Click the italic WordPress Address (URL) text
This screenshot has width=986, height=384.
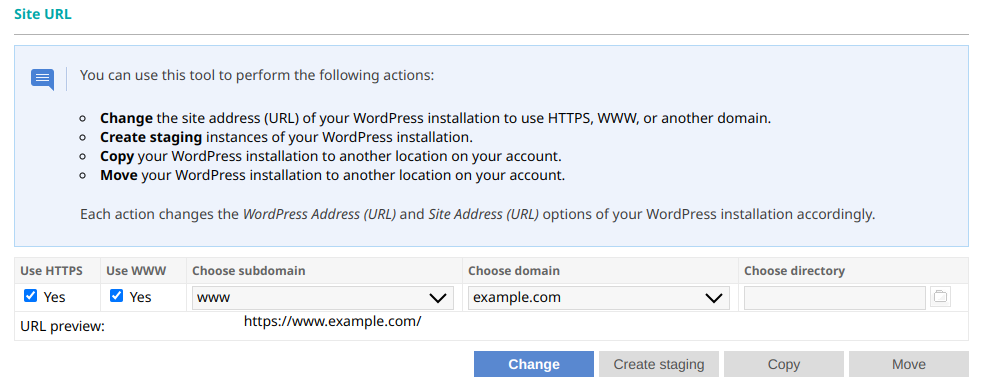319,214
